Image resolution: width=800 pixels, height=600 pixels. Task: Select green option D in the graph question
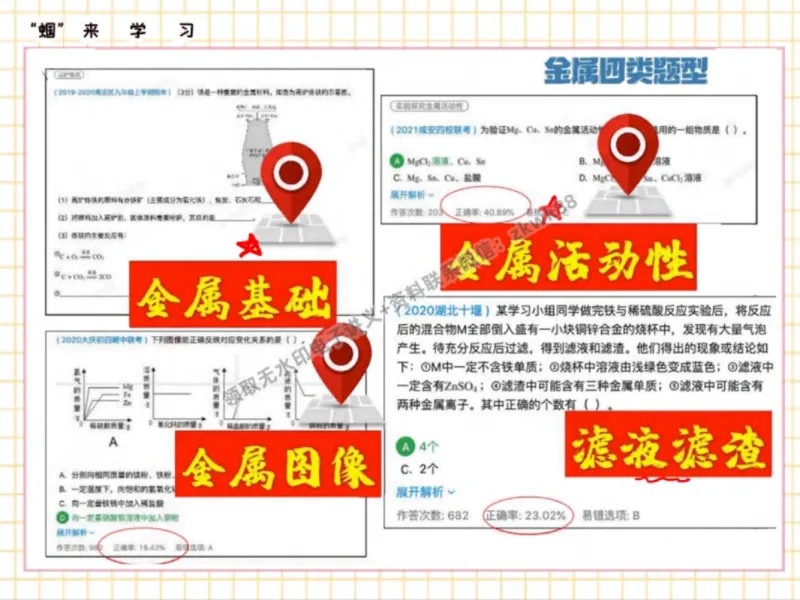[x=118, y=517]
